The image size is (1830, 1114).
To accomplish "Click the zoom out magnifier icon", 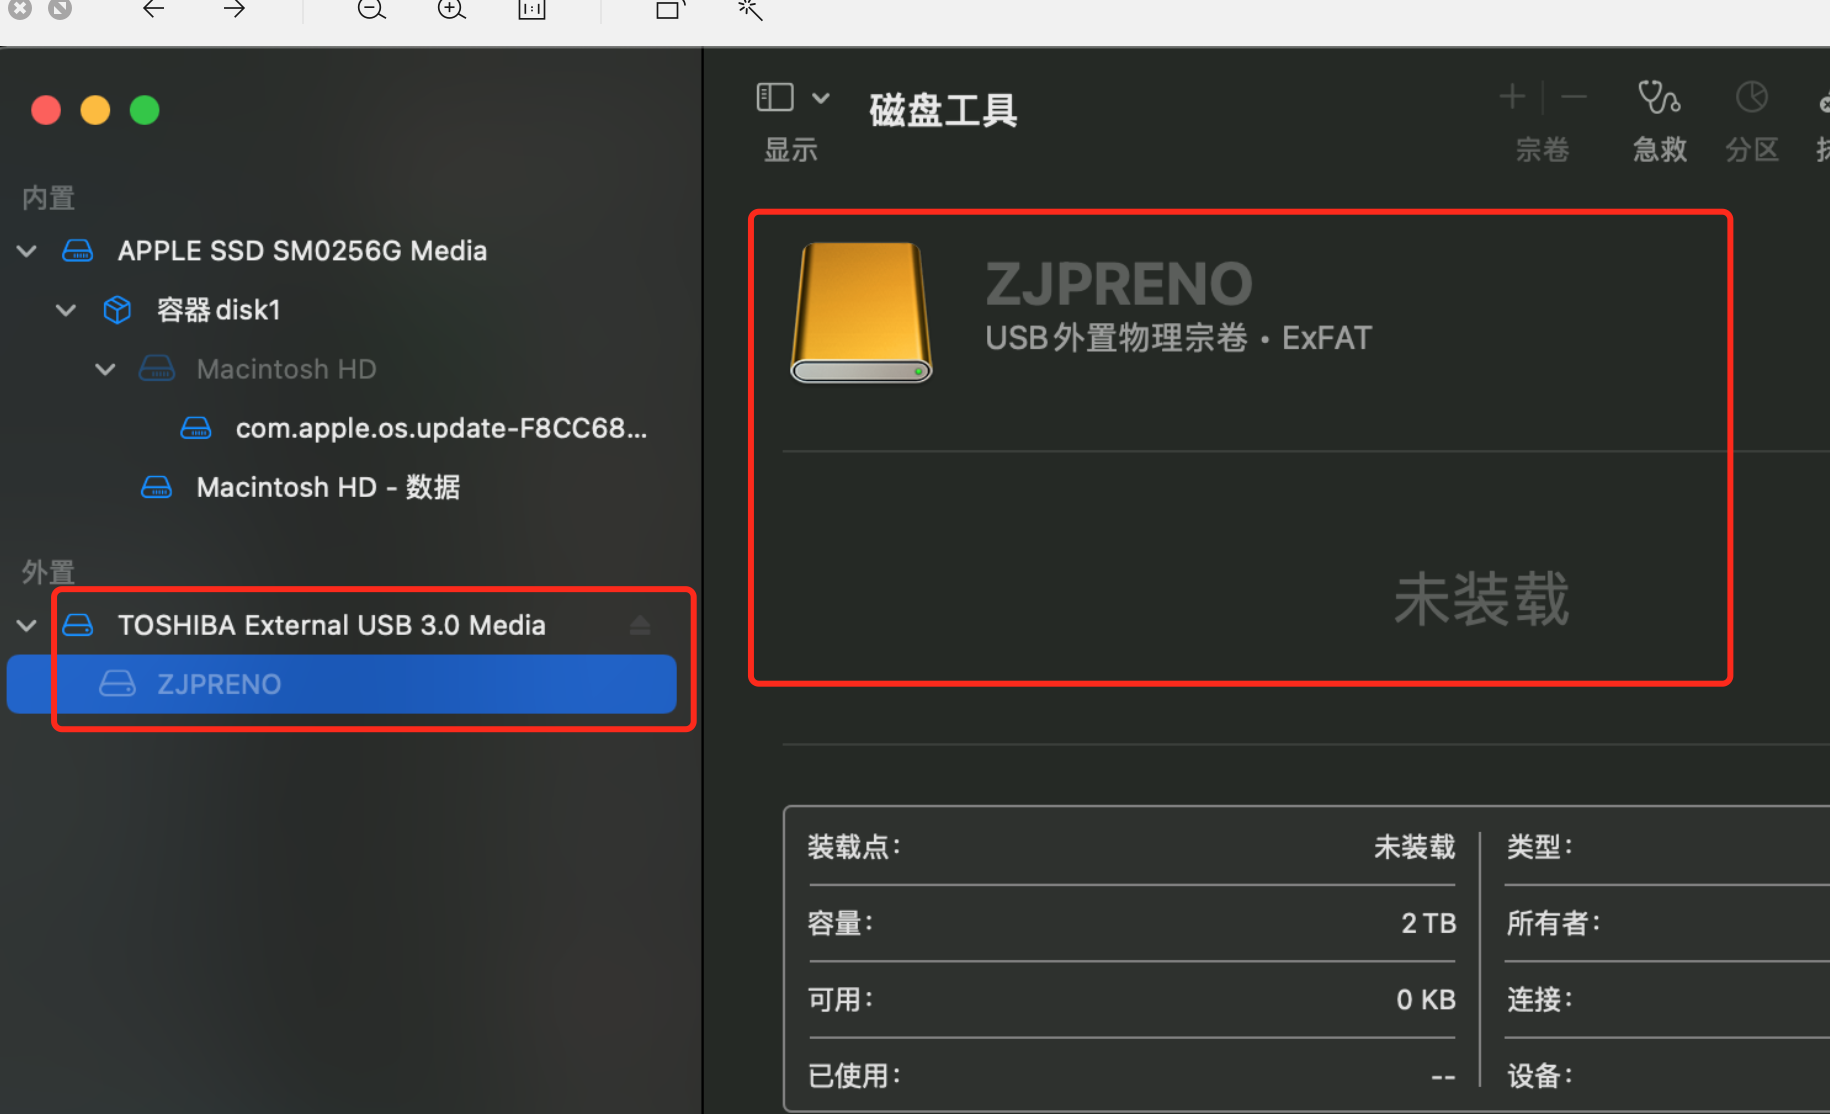I will pyautogui.click(x=371, y=10).
